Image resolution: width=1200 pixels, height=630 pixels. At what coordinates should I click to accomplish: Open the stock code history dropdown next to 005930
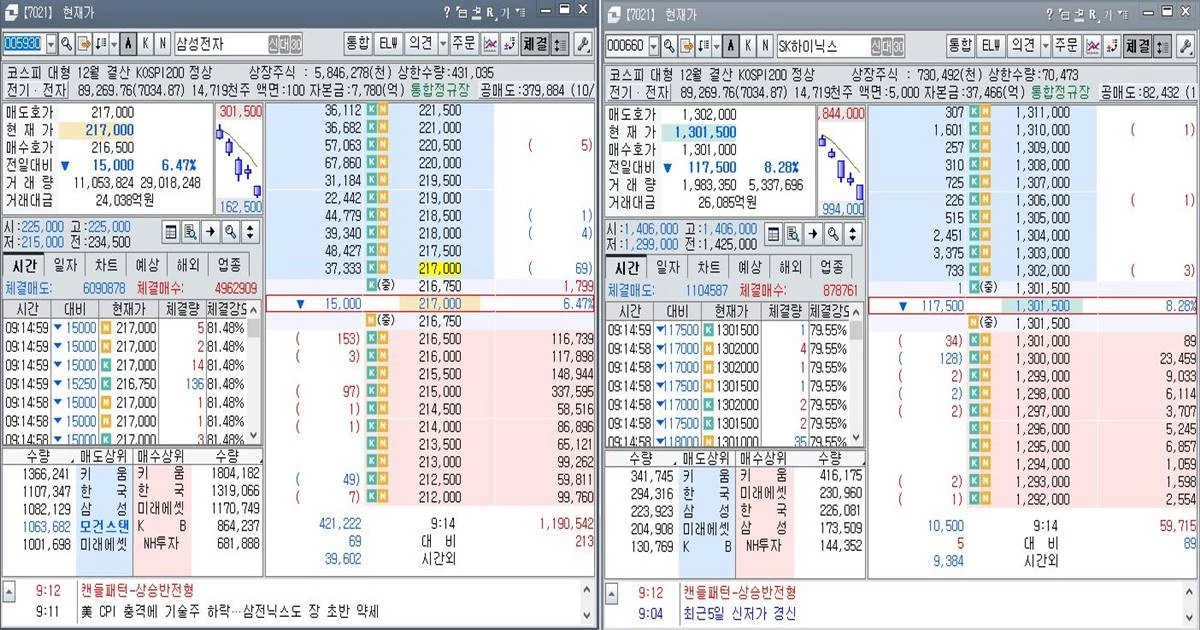tap(51, 45)
